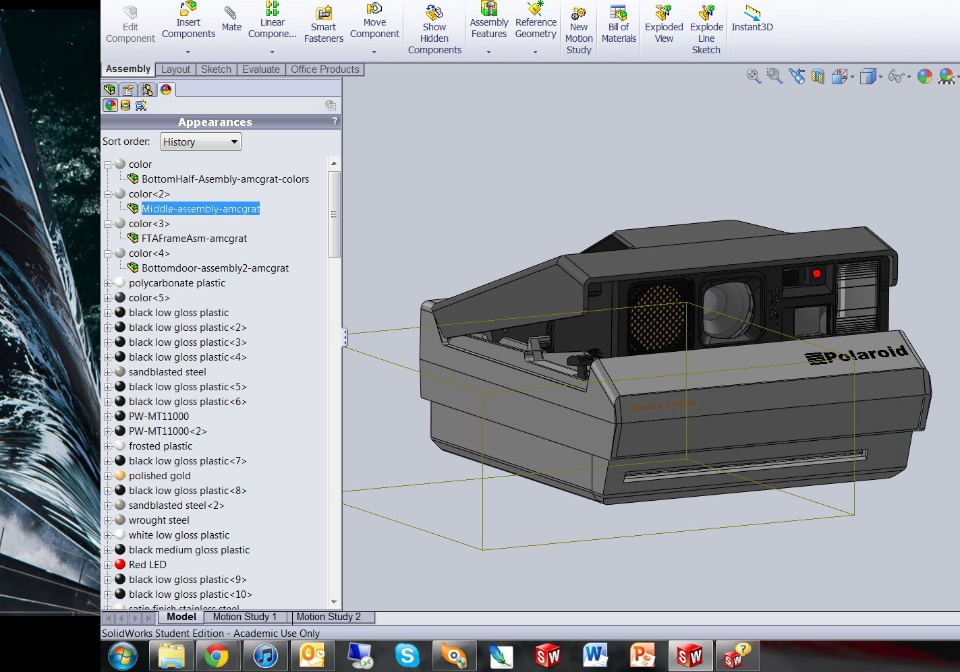Viewport: 960px width, 672px height.
Task: Open DisplayManager tab icon
Action: click(x=166, y=89)
